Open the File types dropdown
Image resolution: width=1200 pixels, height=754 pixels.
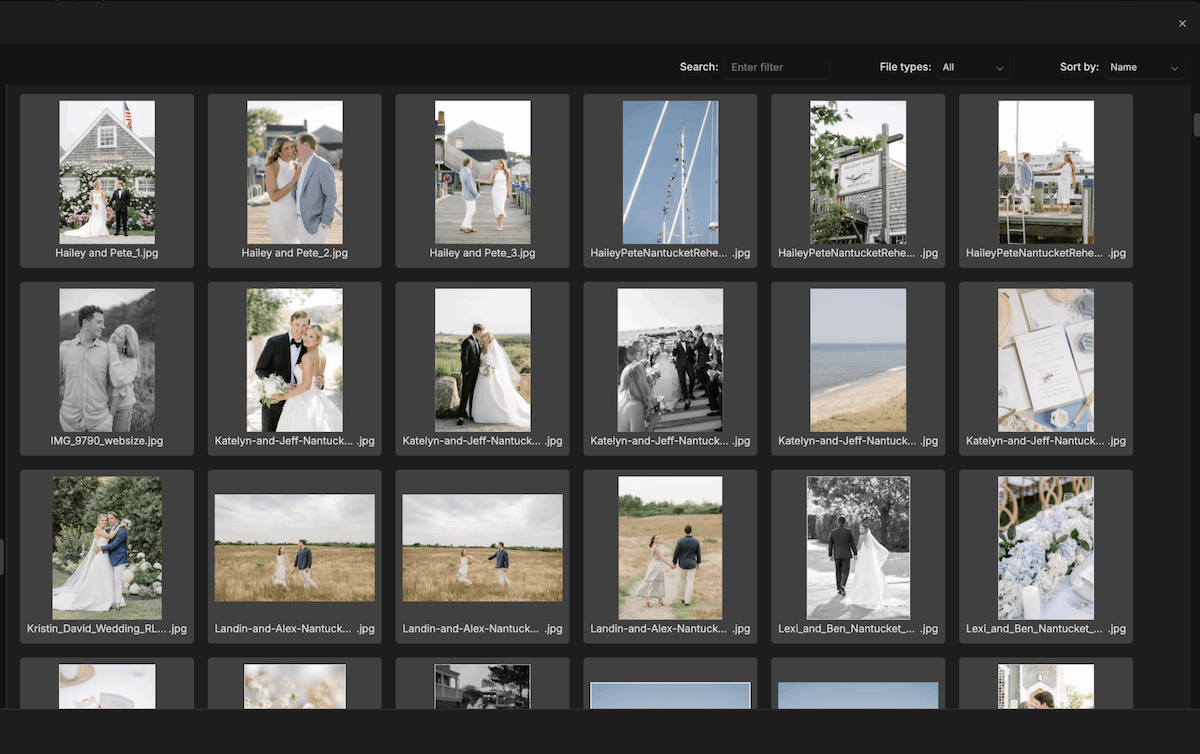click(x=973, y=67)
